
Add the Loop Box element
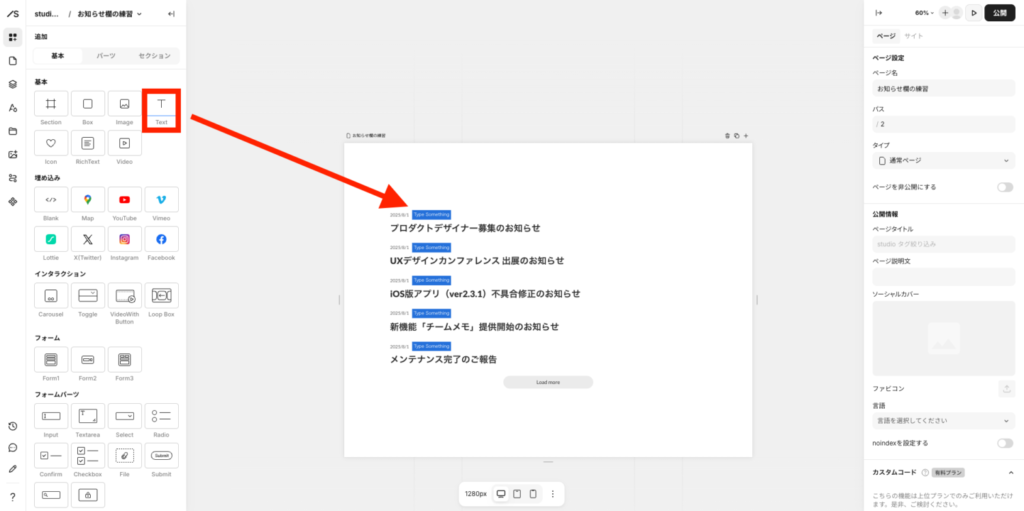(161, 296)
